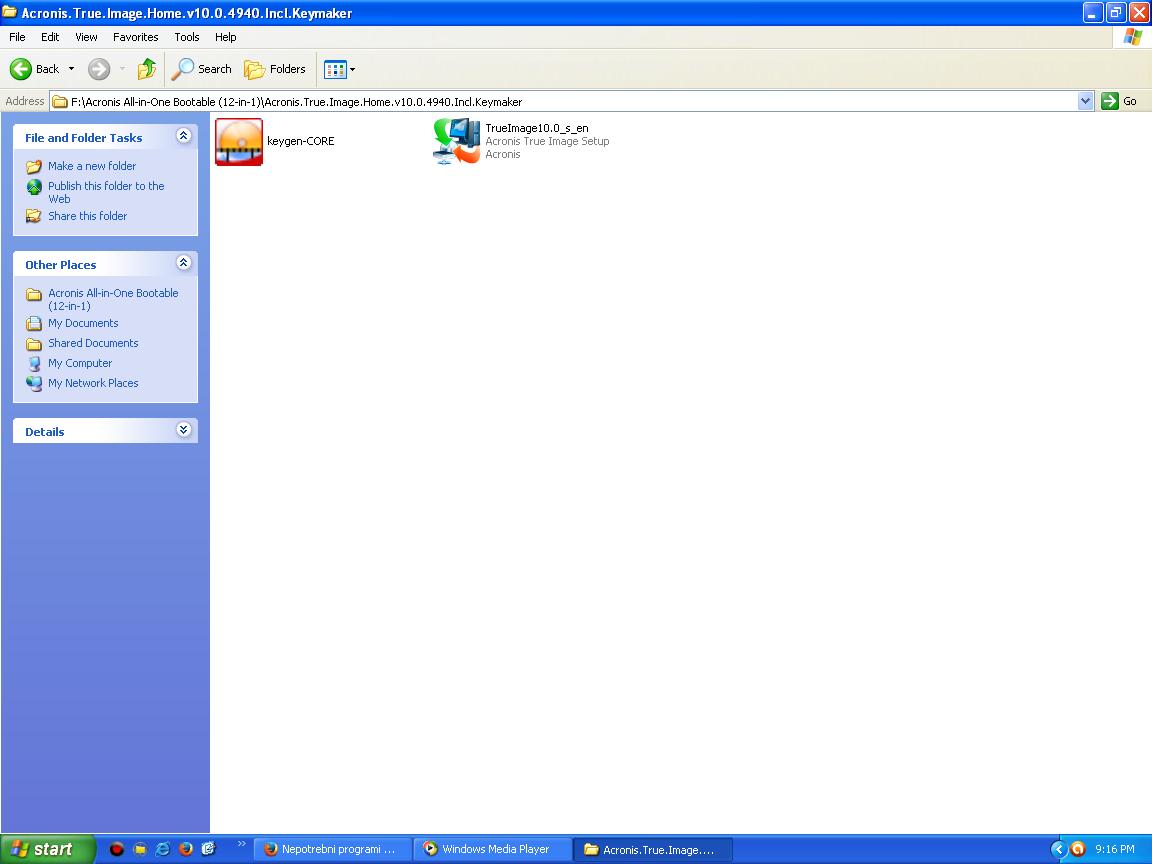Screen dimensions: 1152x864
Task: Click the Forward arrow icon
Action: tap(99, 69)
